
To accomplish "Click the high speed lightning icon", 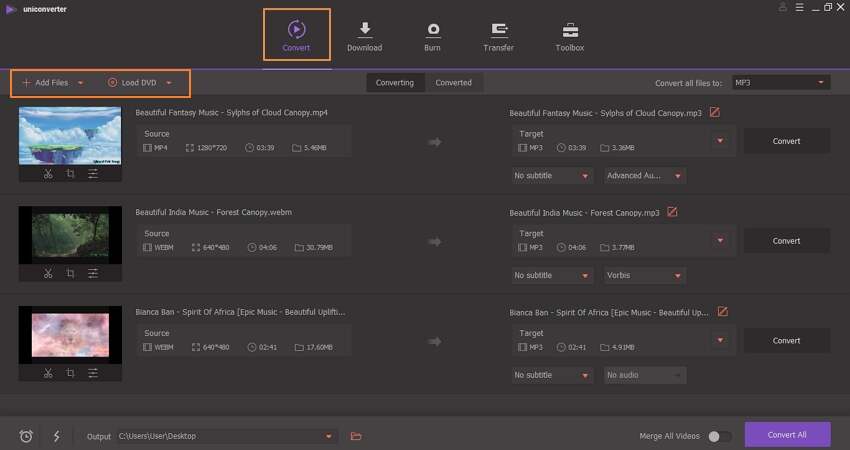I will 56,436.
